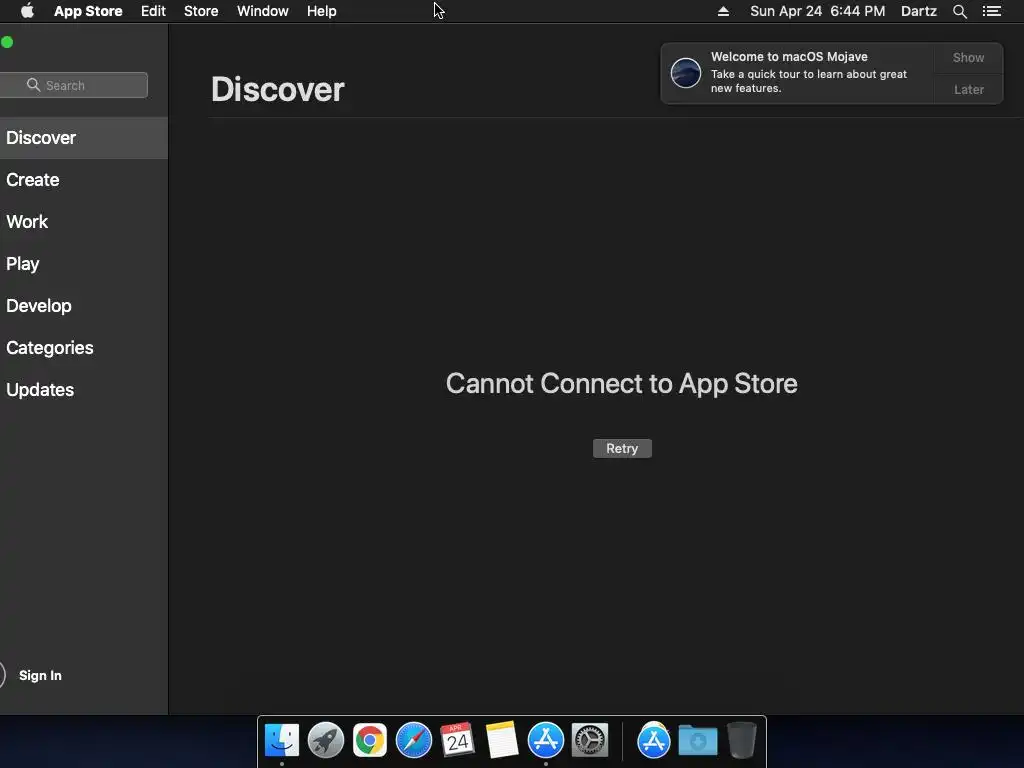Open the App Store application menu

88,11
